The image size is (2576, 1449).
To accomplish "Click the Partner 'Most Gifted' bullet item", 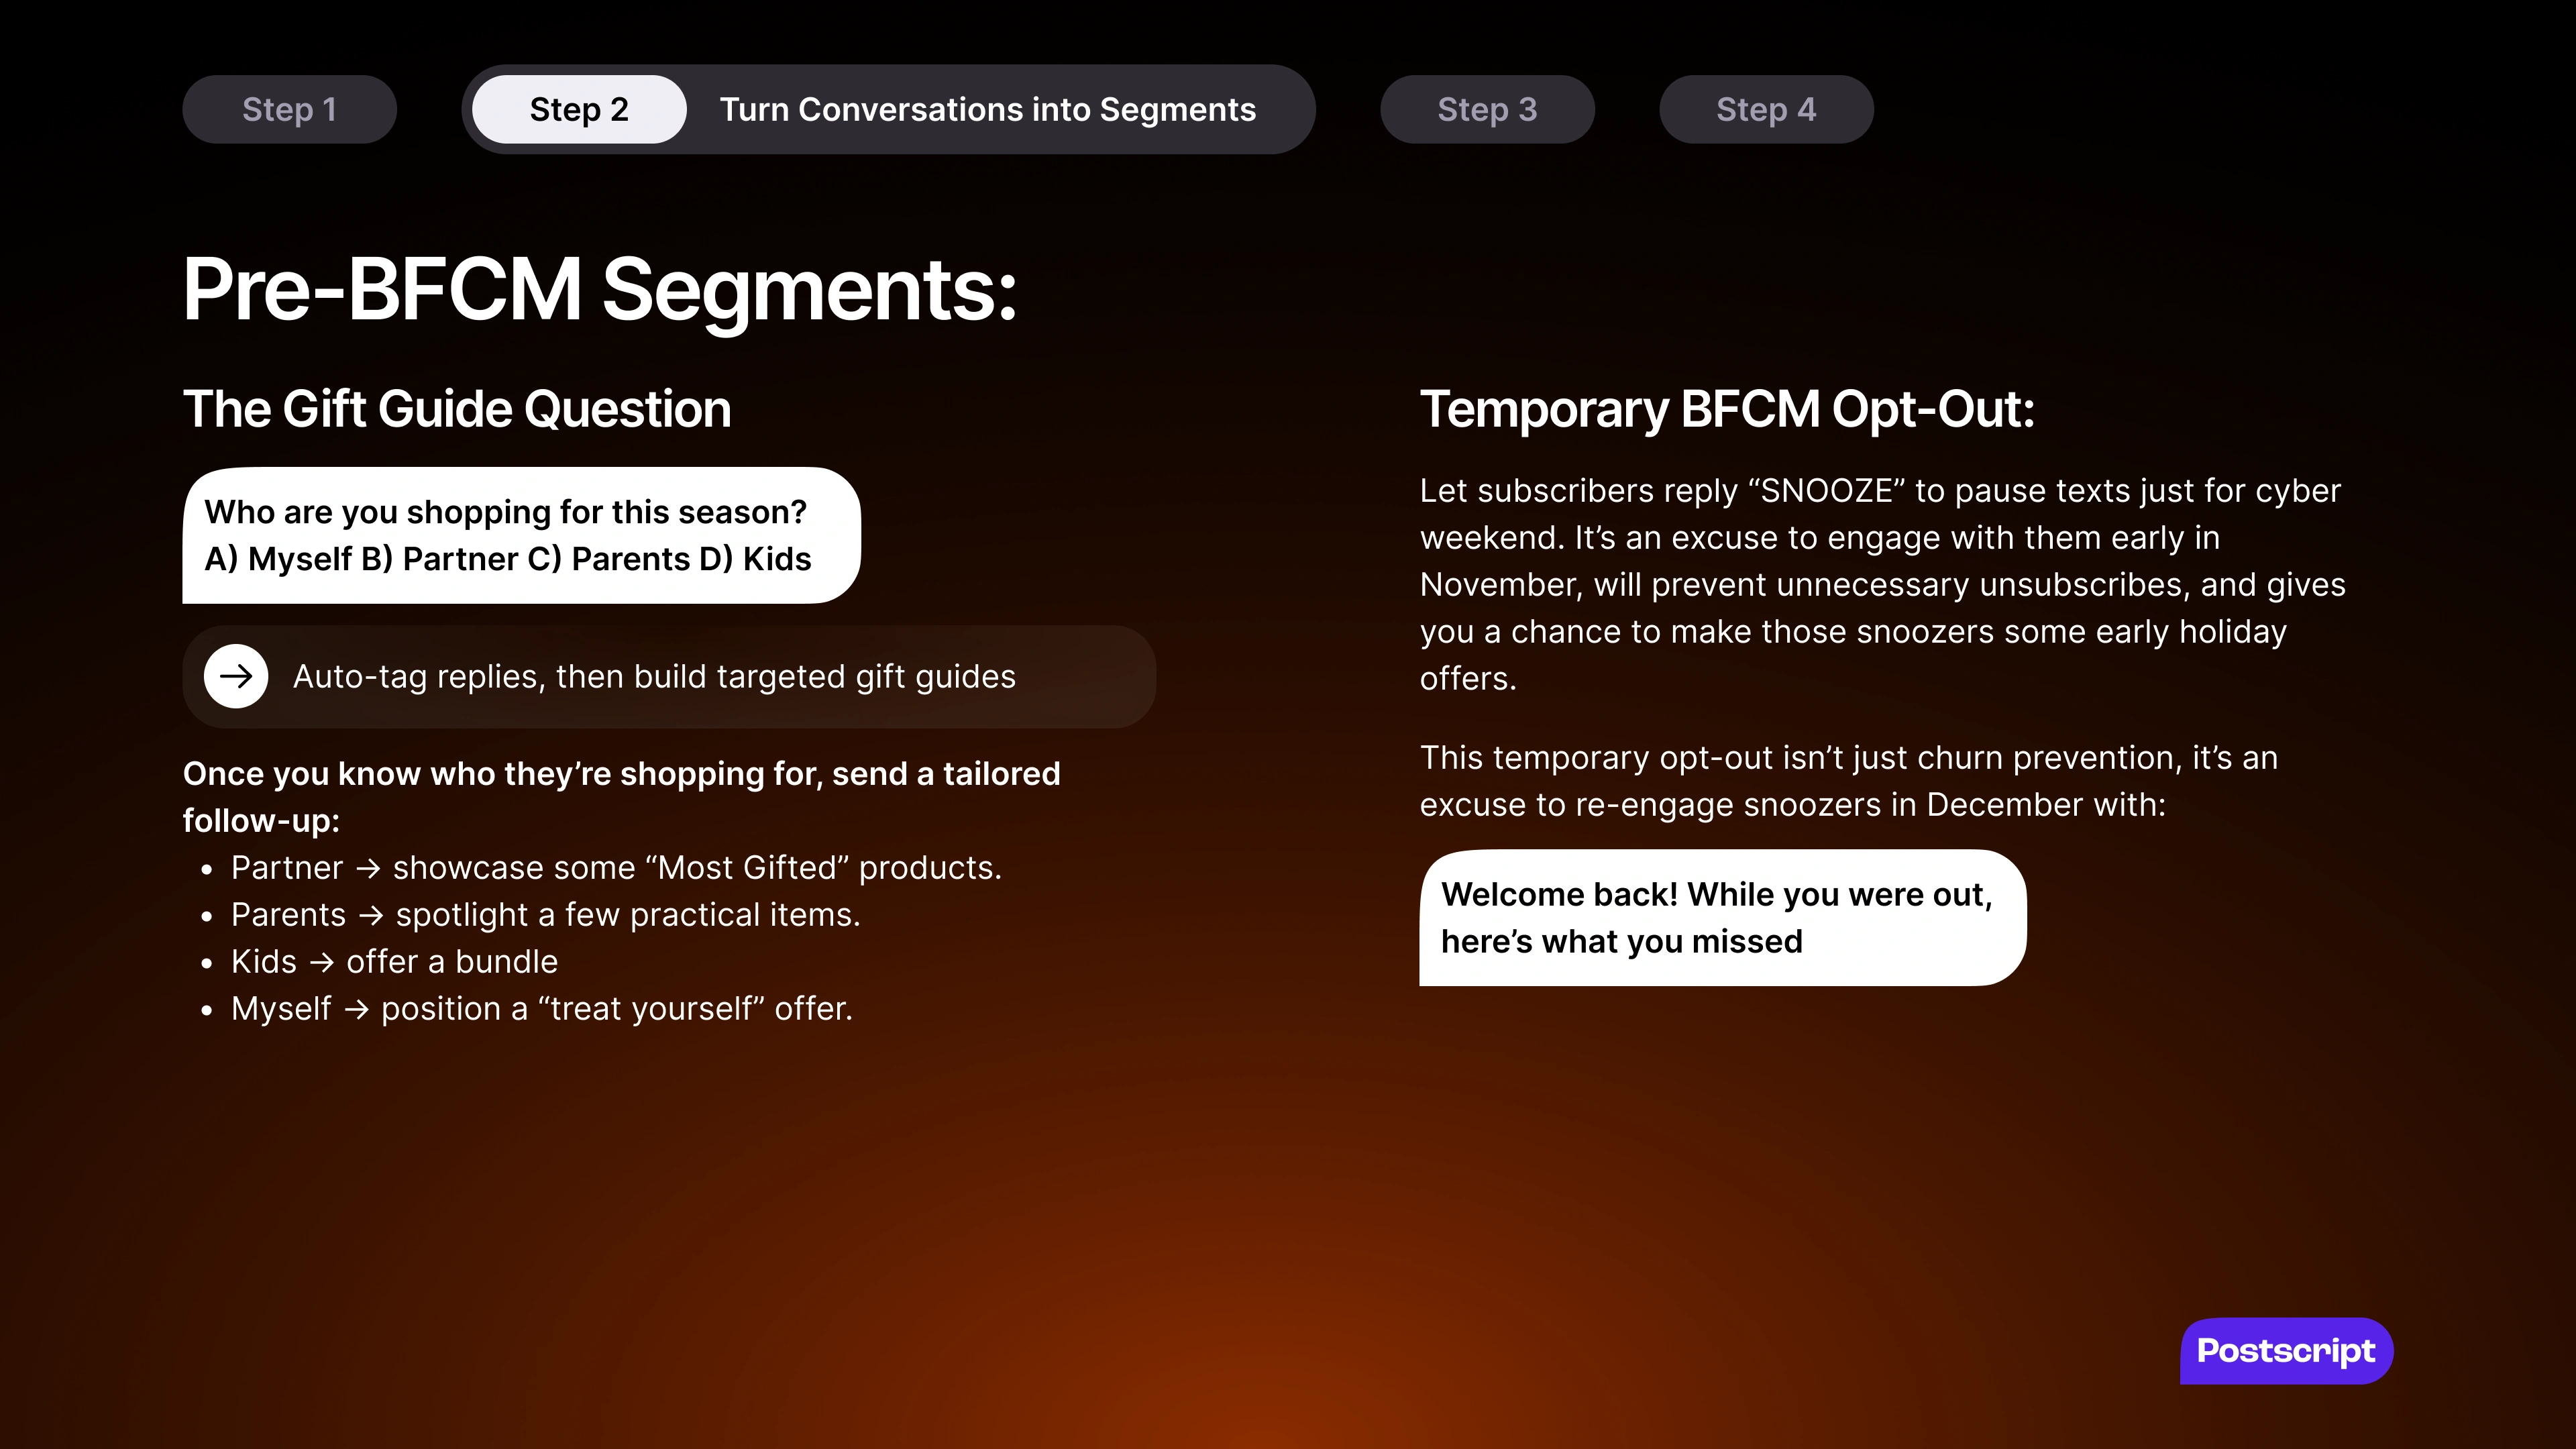I will 616,867.
